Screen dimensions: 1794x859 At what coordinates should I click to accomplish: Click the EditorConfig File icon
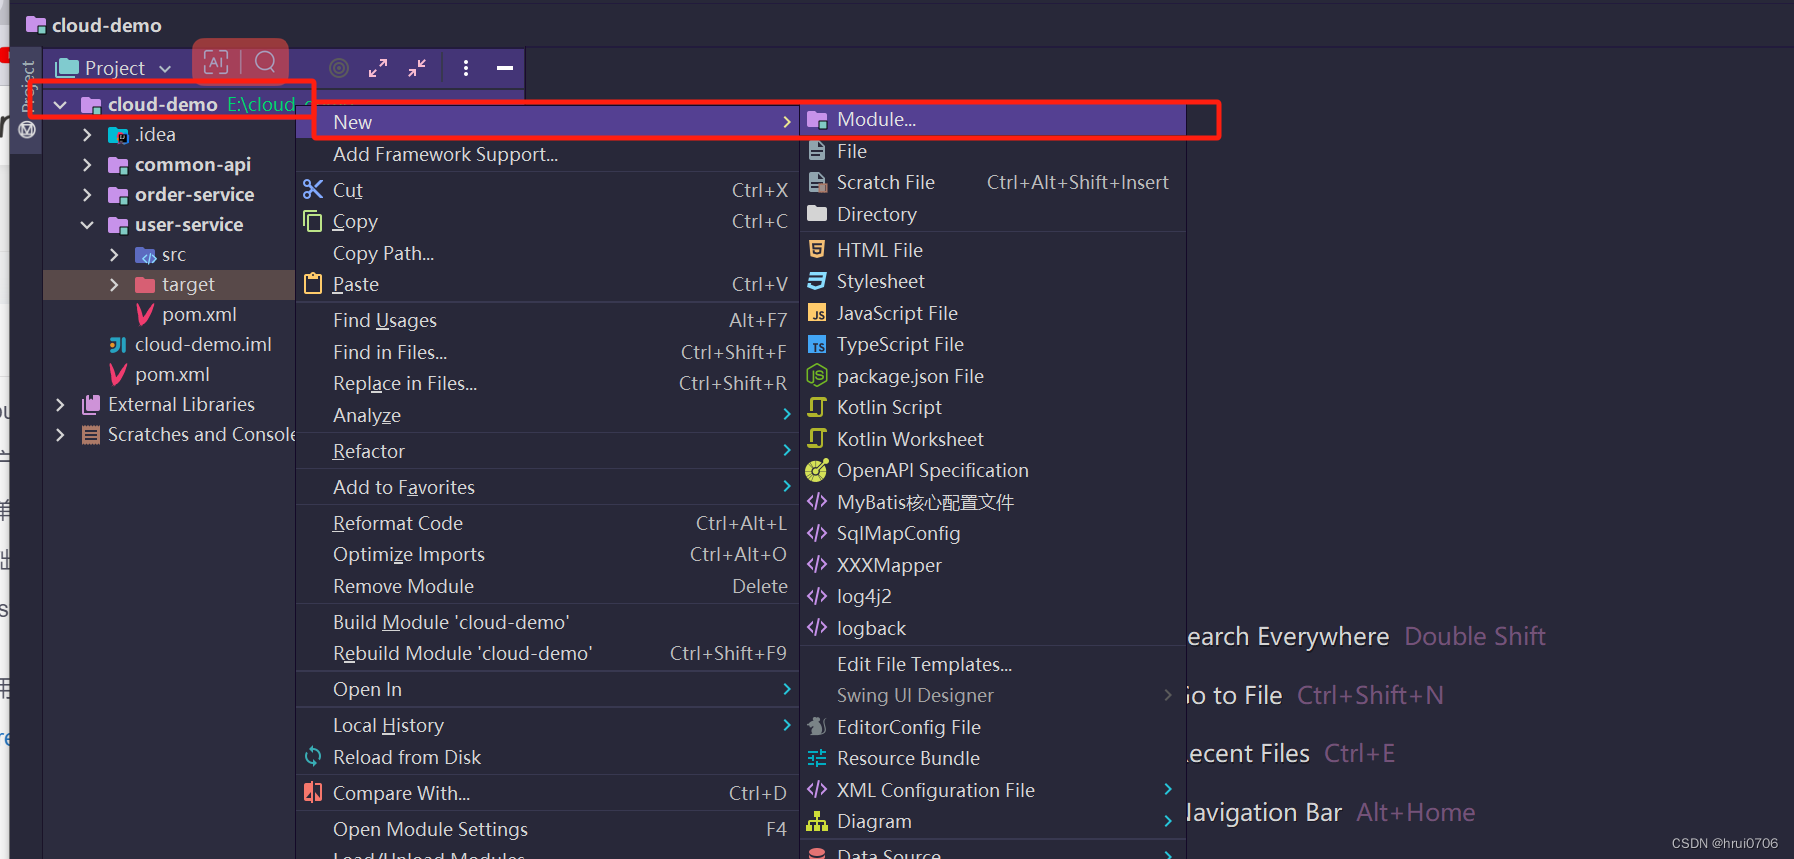(x=817, y=727)
